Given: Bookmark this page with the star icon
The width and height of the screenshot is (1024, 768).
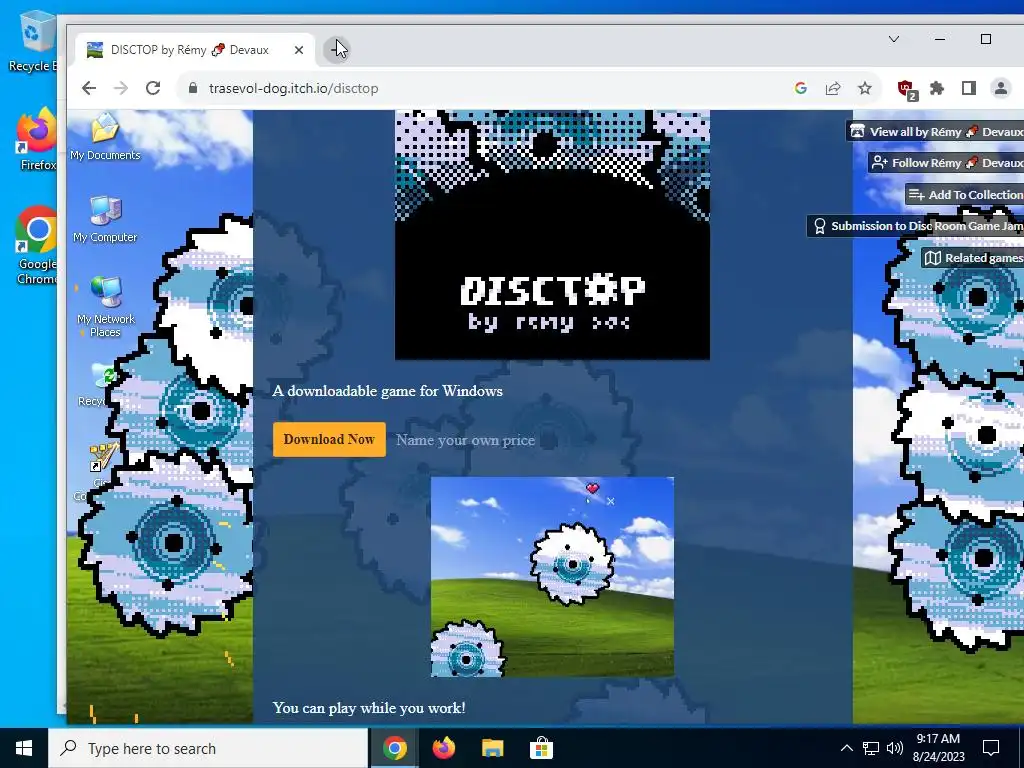Looking at the screenshot, I should [x=865, y=88].
